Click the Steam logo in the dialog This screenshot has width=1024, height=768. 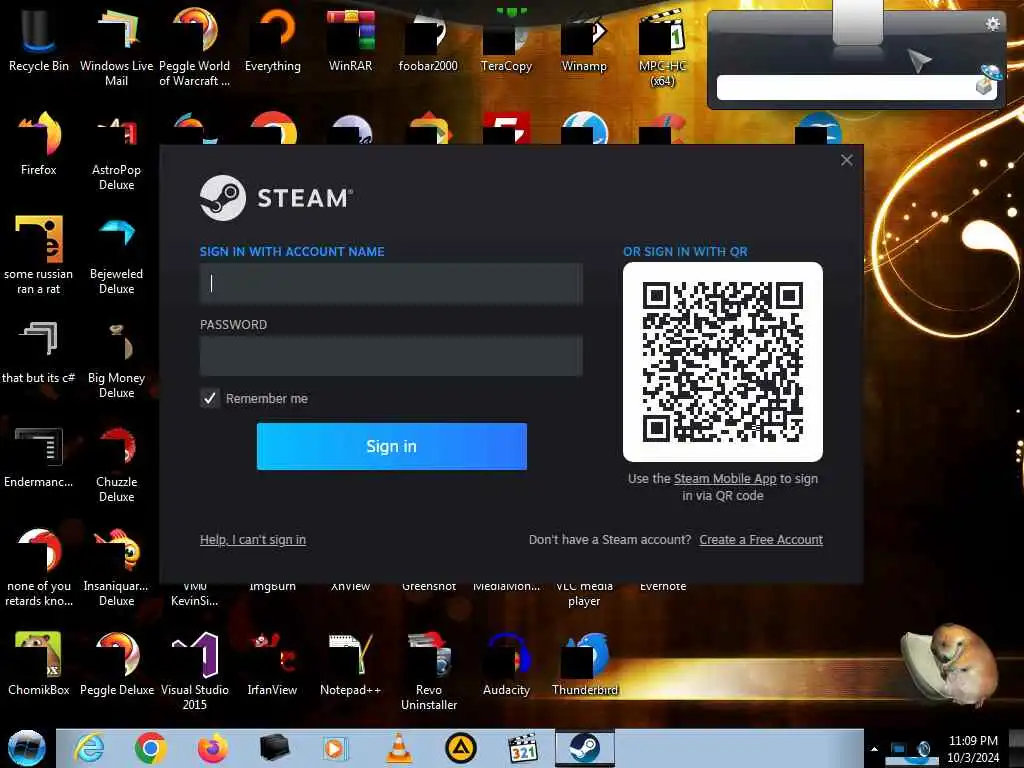(x=277, y=198)
